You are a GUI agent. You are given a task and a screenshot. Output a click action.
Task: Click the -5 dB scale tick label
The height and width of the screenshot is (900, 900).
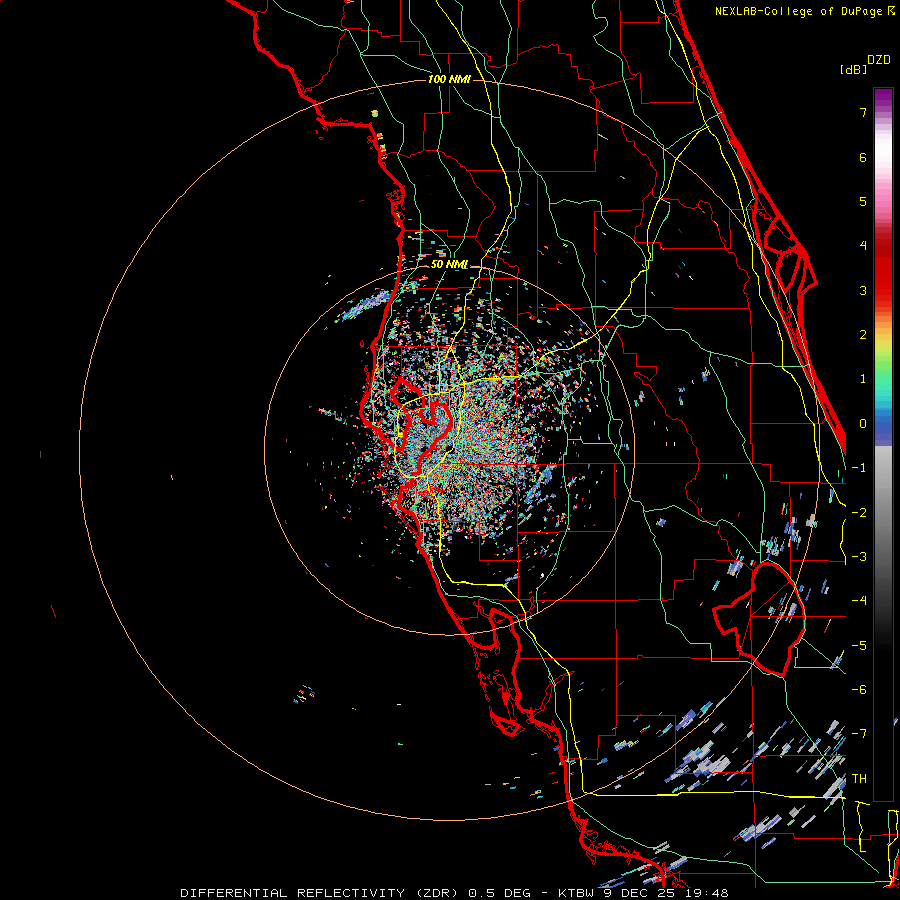click(859, 646)
